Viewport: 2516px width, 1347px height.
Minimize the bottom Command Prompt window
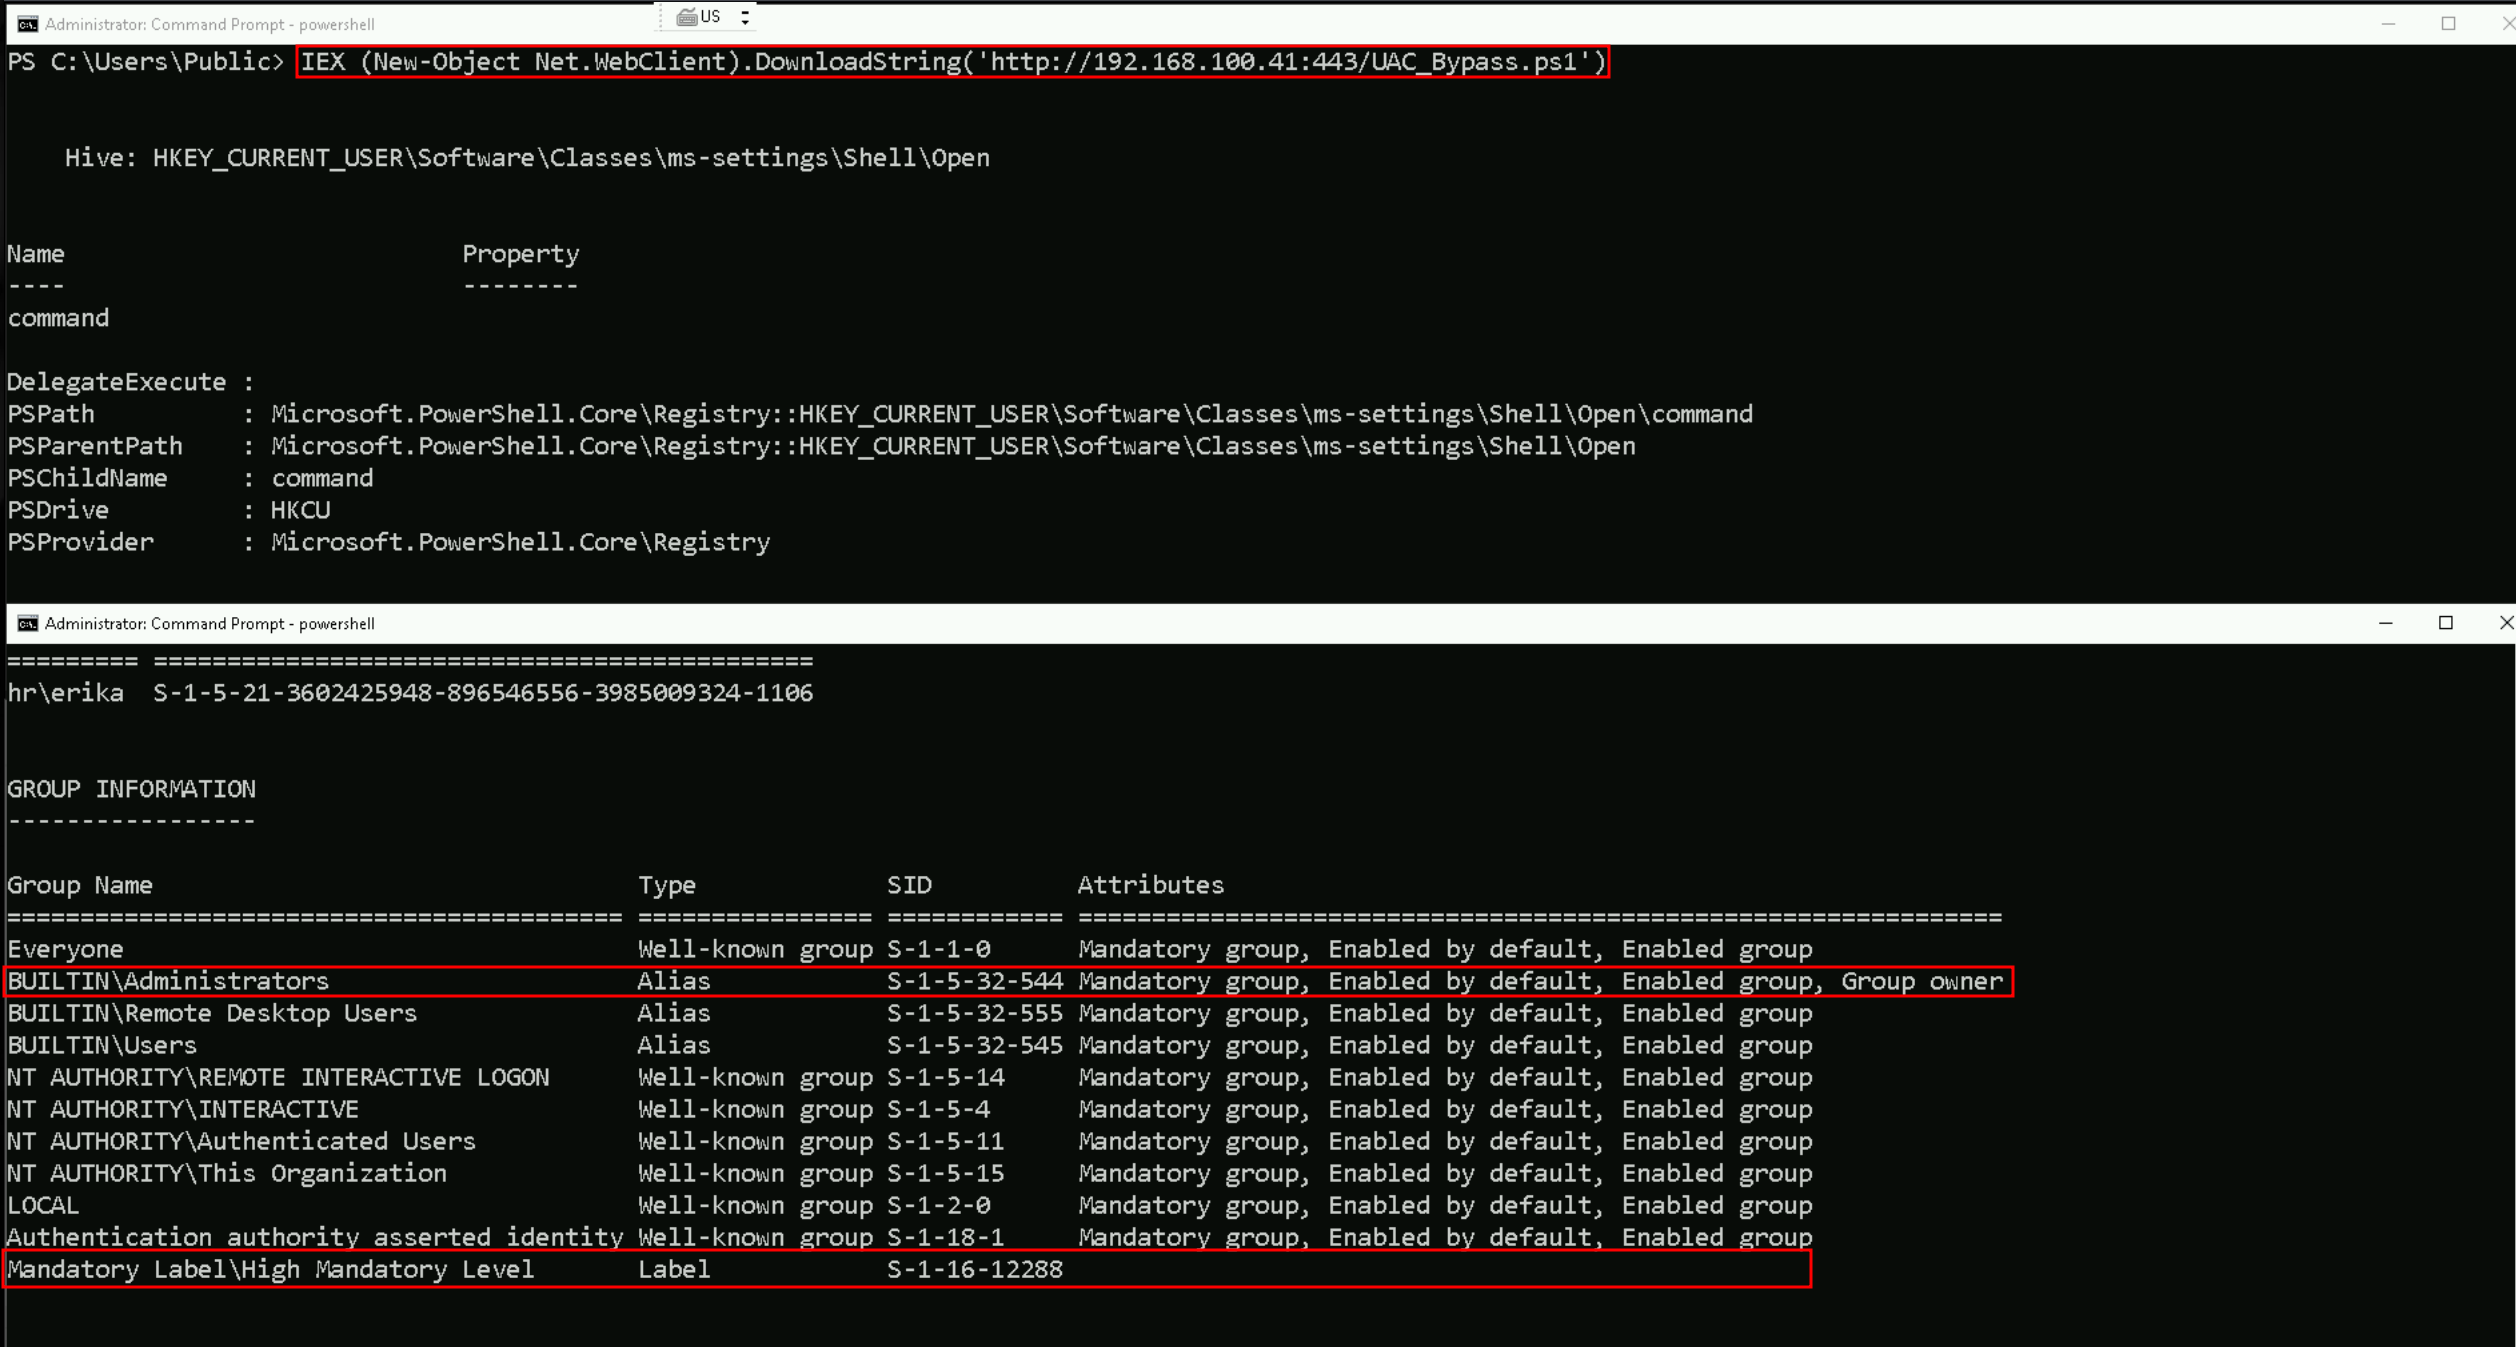[x=2386, y=623]
